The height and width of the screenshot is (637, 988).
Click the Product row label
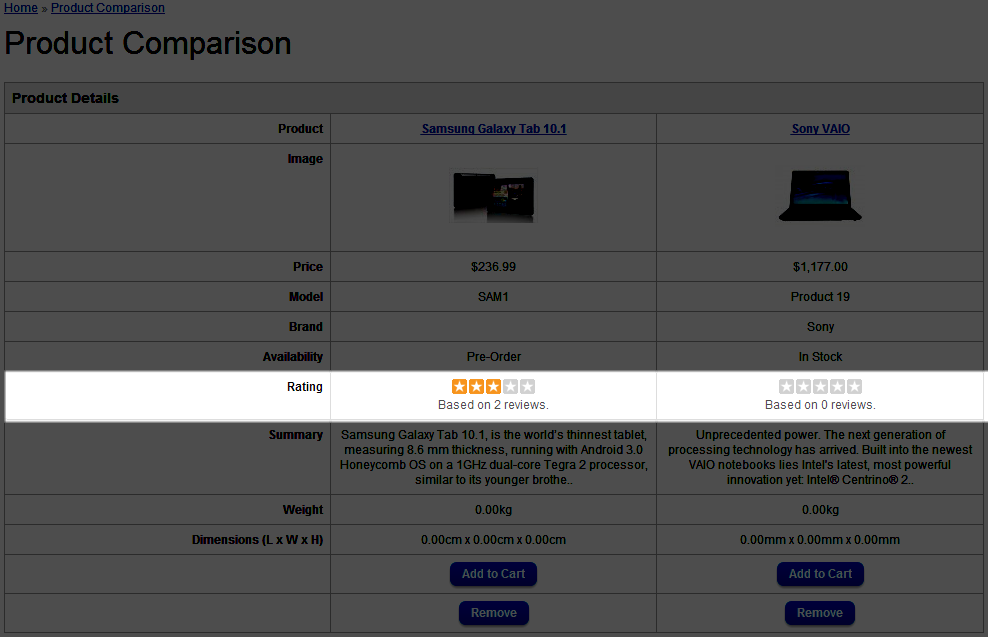click(301, 129)
